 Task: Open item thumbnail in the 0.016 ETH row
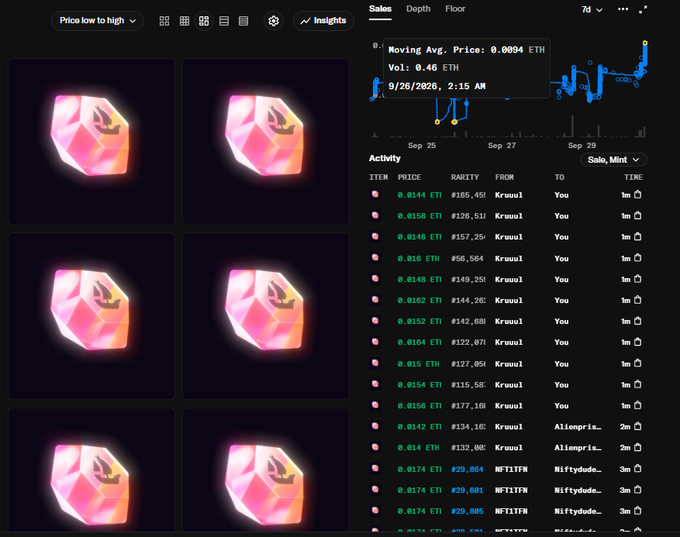pyautogui.click(x=375, y=258)
